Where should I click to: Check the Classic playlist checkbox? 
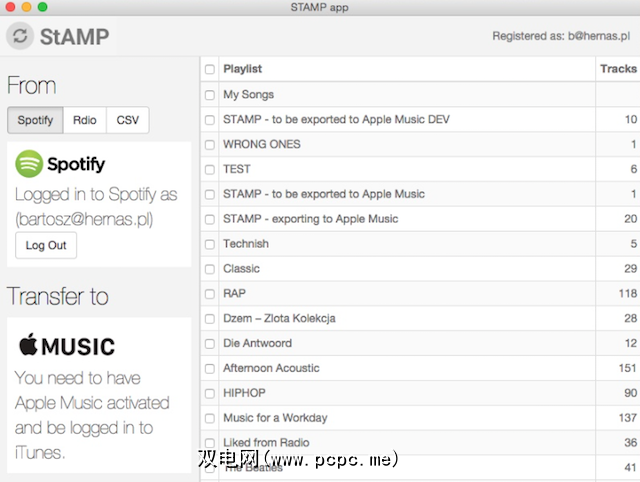[210, 269]
